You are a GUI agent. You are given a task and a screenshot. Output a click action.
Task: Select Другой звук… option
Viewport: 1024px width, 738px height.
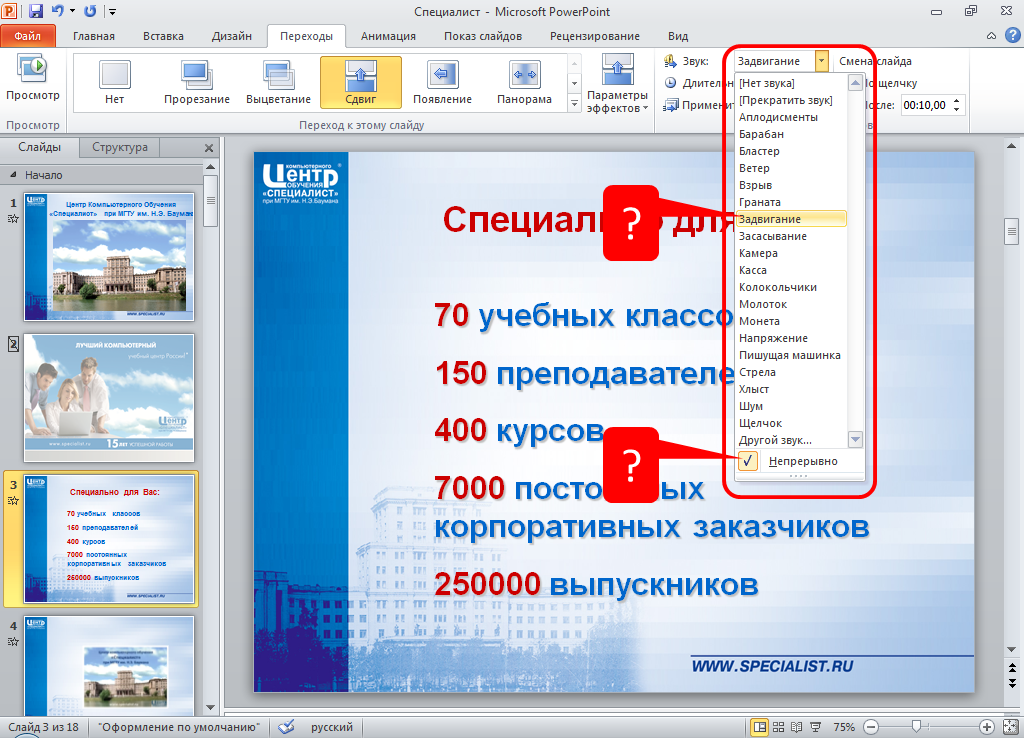coord(775,440)
